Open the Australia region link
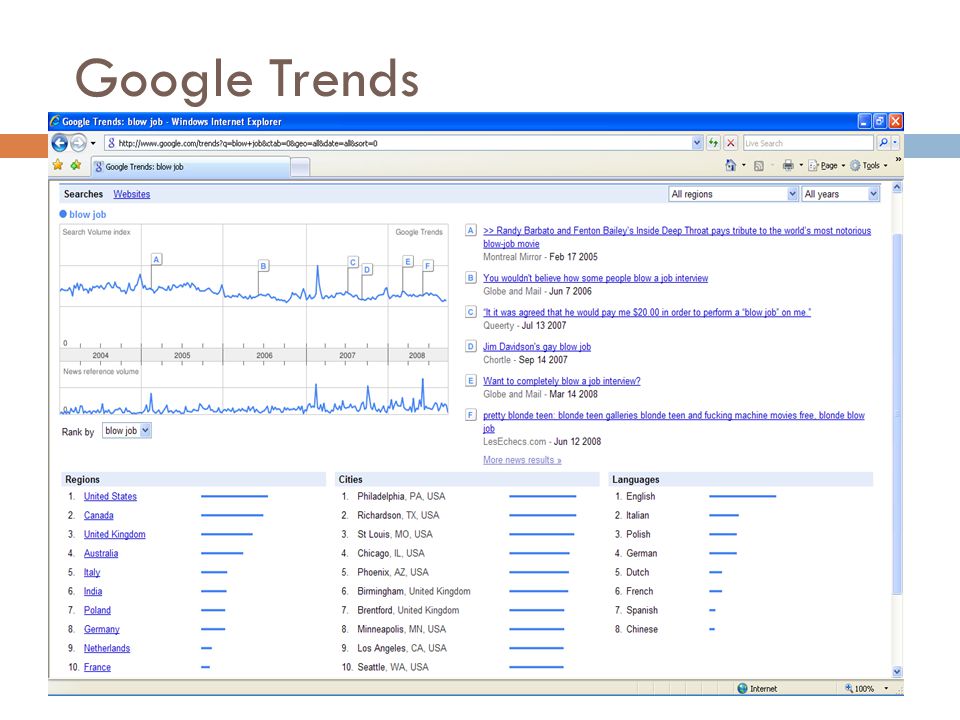Image resolution: width=960 pixels, height=720 pixels. pos(101,553)
